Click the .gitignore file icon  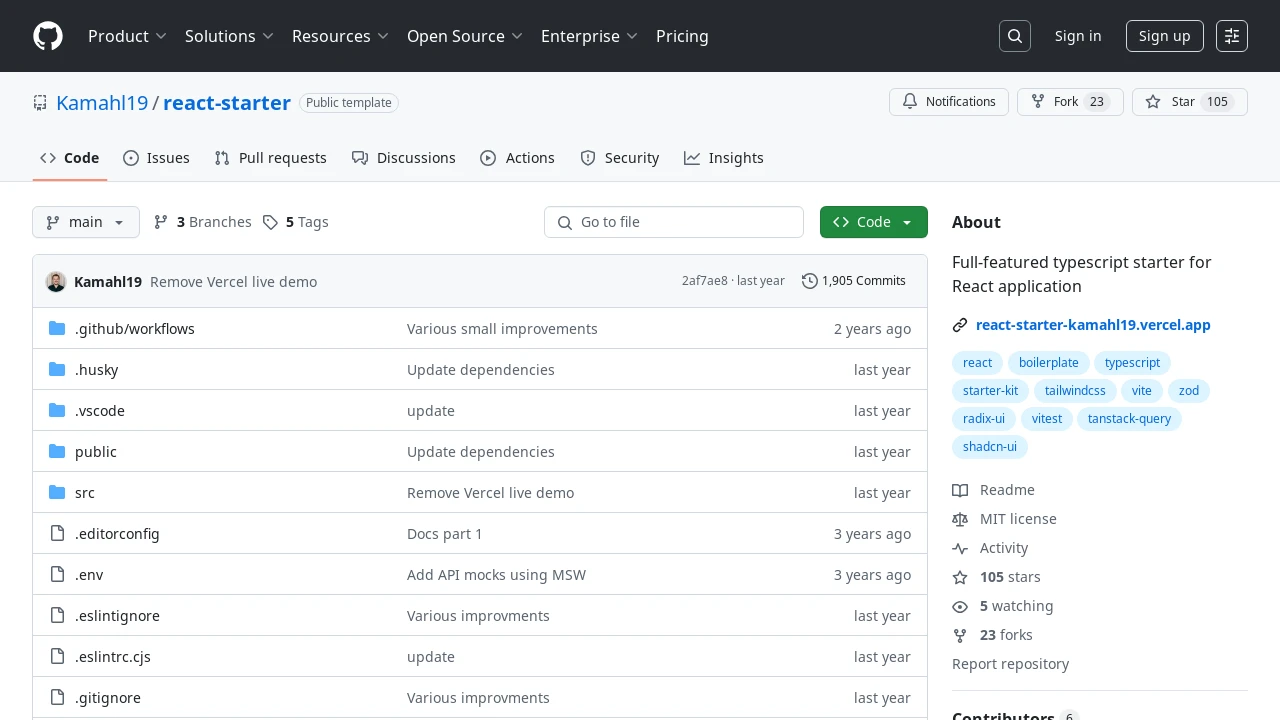57,698
